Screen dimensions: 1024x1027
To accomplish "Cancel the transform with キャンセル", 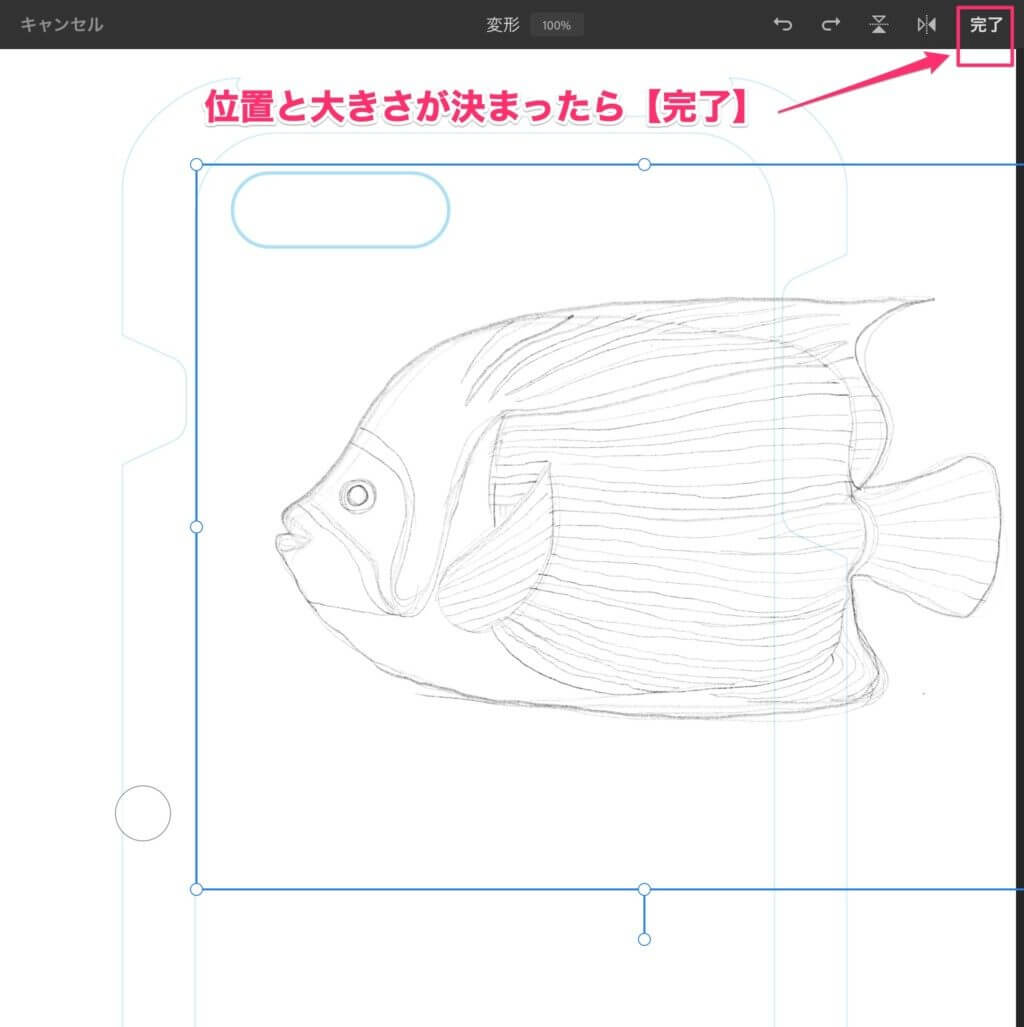I will [x=62, y=25].
